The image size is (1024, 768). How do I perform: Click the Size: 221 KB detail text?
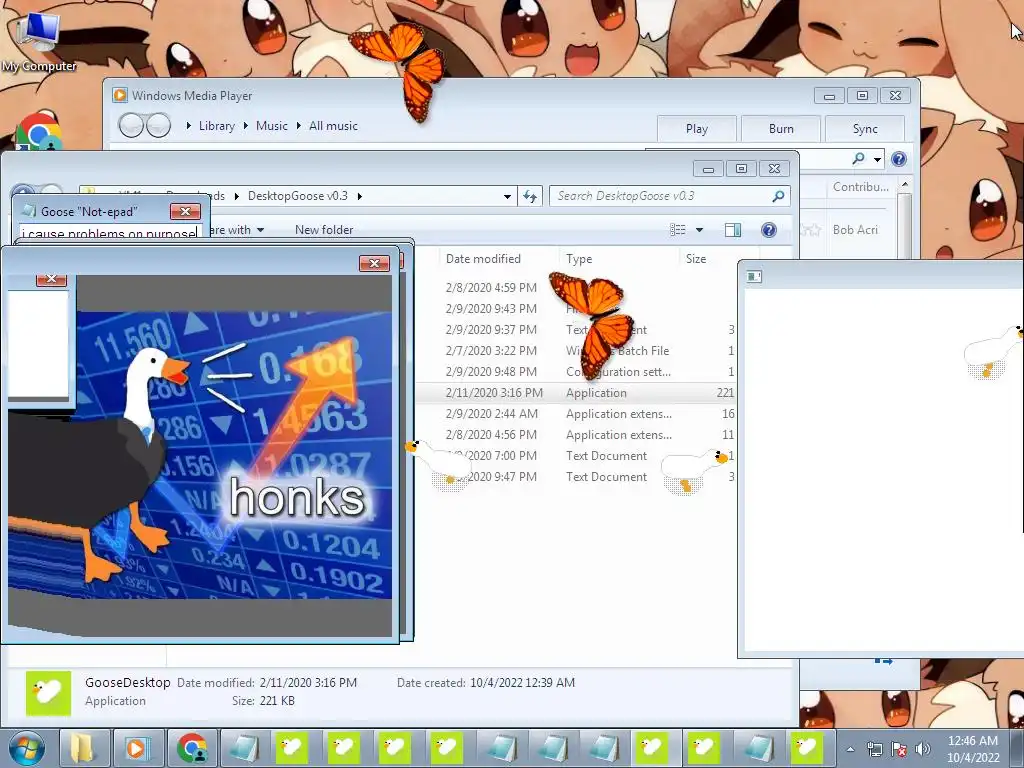(263, 701)
